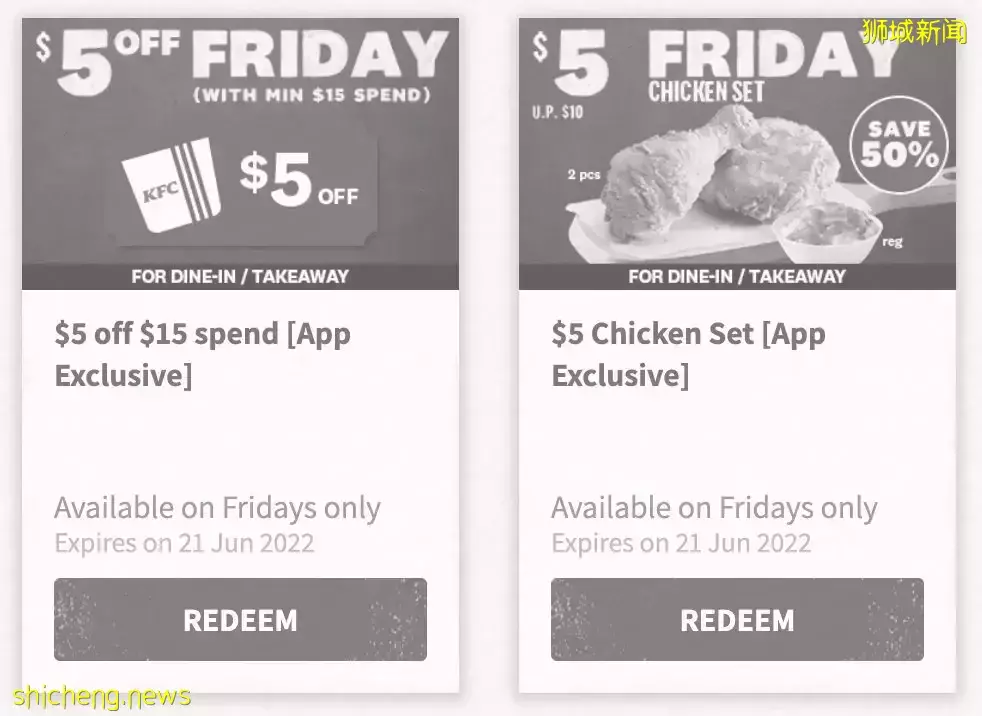Click the $5 OFF ticket voucher graphic
Image resolution: width=982 pixels, height=716 pixels.
pos(243,189)
